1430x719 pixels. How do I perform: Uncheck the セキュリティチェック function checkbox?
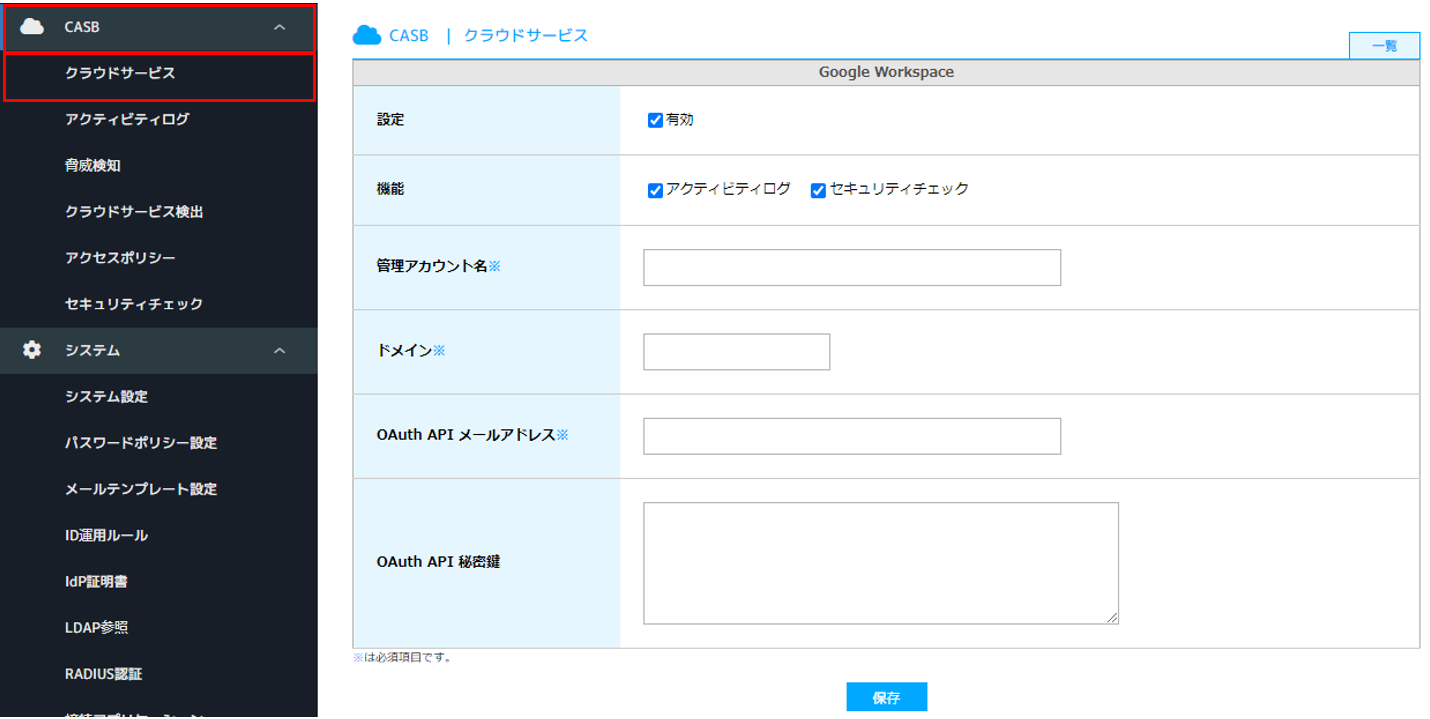pos(818,190)
